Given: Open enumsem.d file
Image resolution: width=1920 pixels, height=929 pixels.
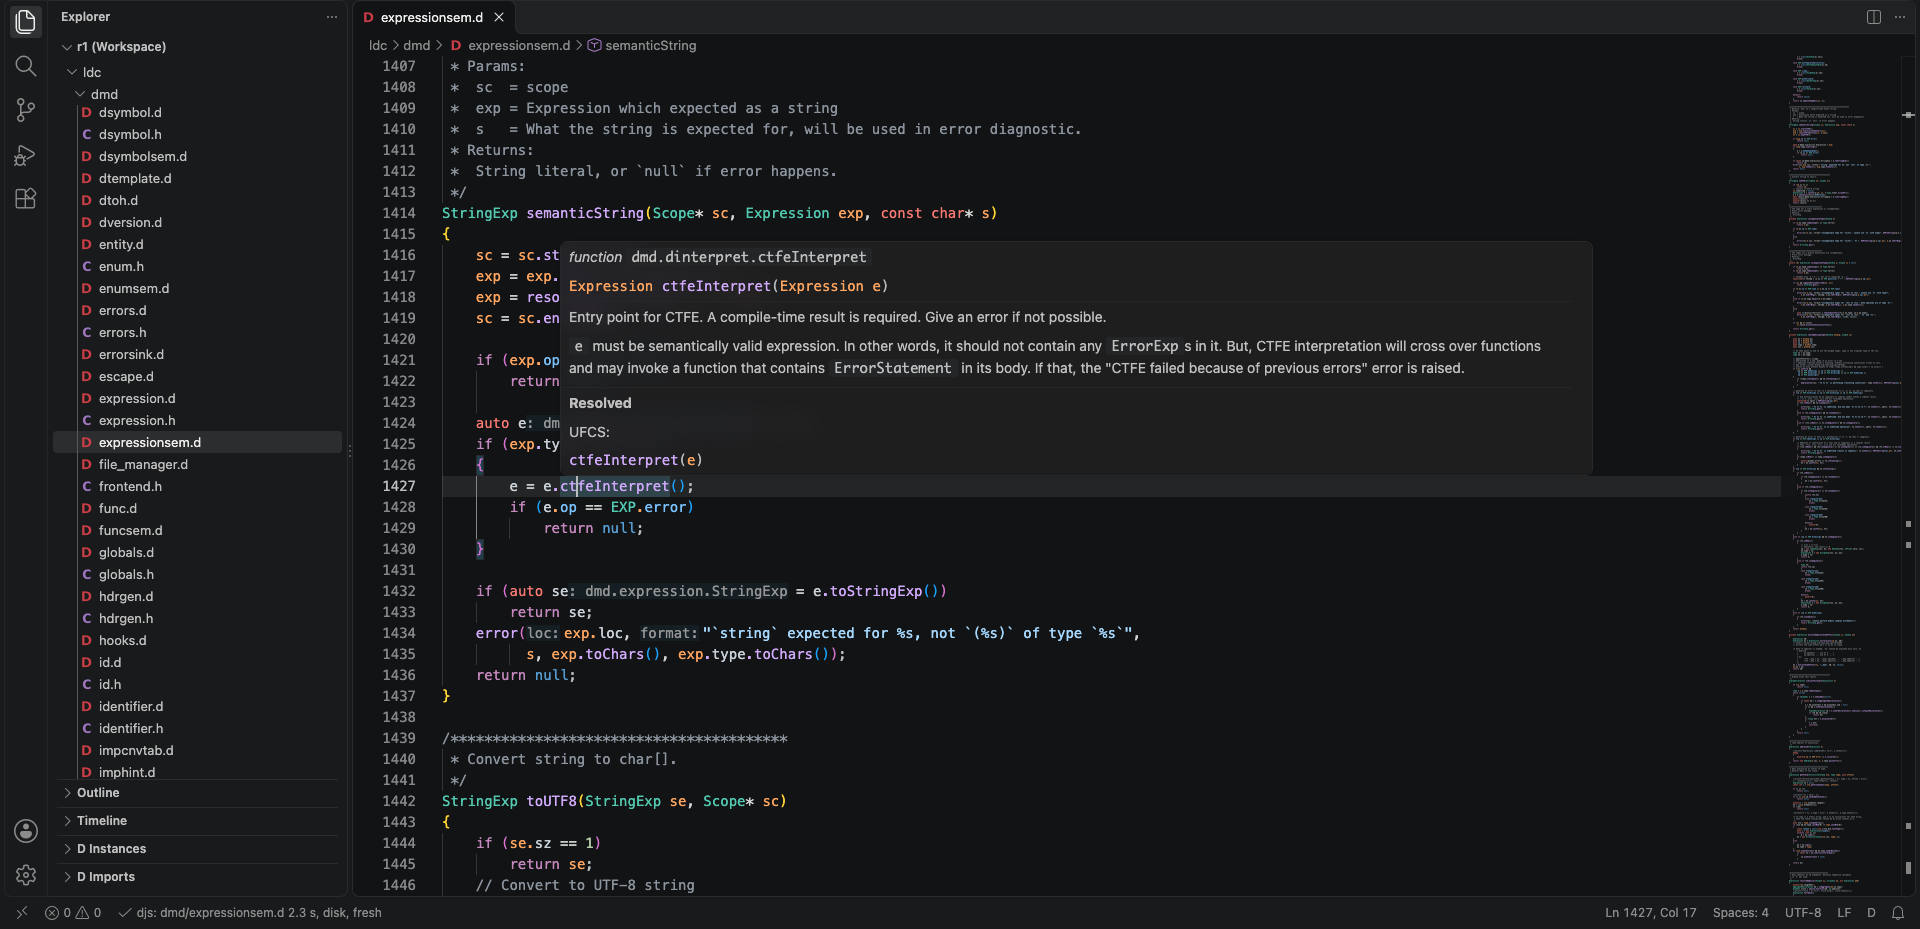Looking at the screenshot, I should click(x=134, y=289).
